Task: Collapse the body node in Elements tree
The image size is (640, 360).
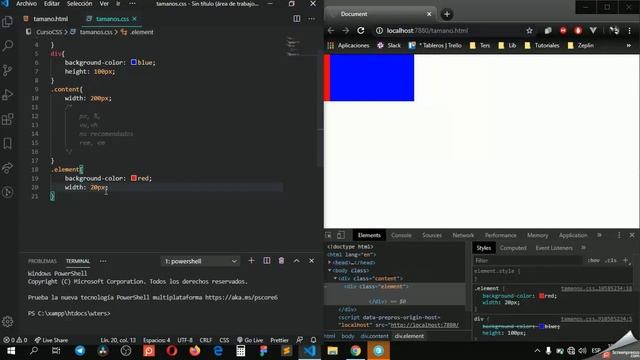Action: tap(329, 270)
